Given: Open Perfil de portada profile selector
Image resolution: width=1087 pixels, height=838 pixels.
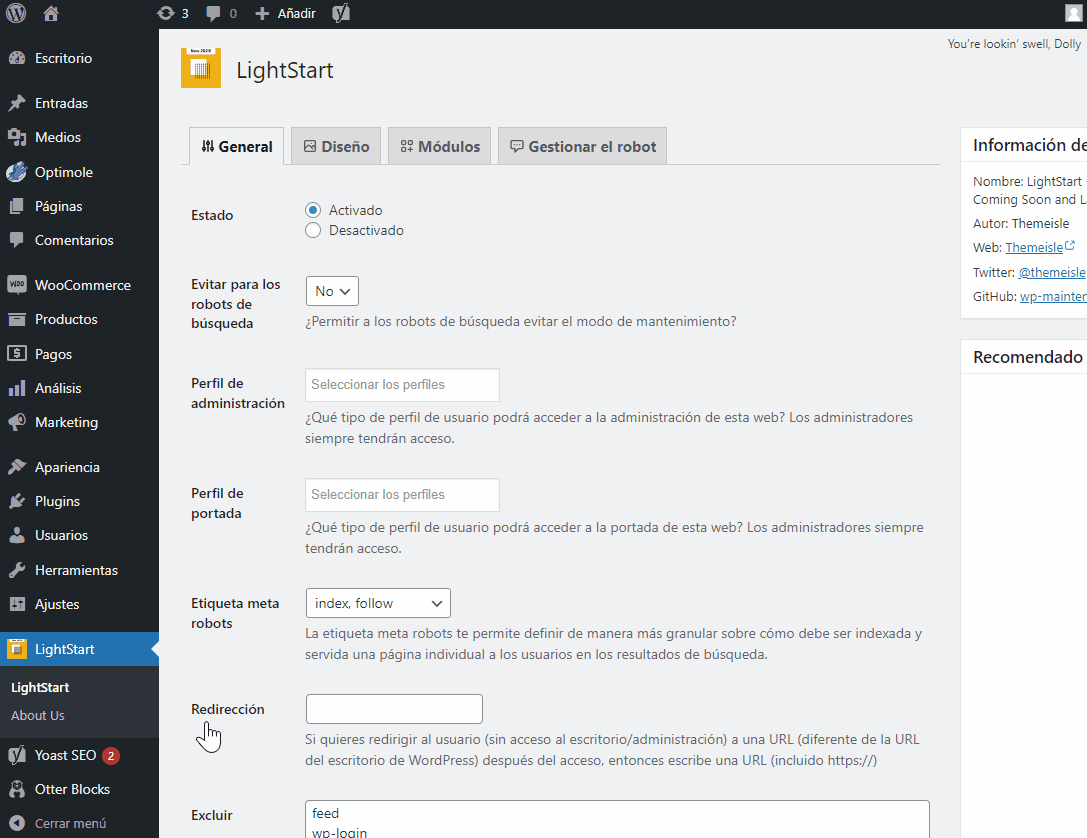Looking at the screenshot, I should point(402,495).
